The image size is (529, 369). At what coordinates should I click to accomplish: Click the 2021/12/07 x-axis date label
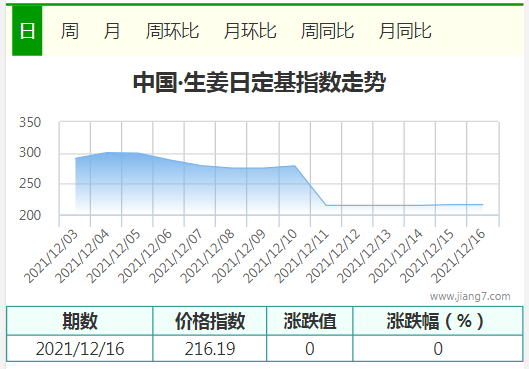(x=175, y=256)
